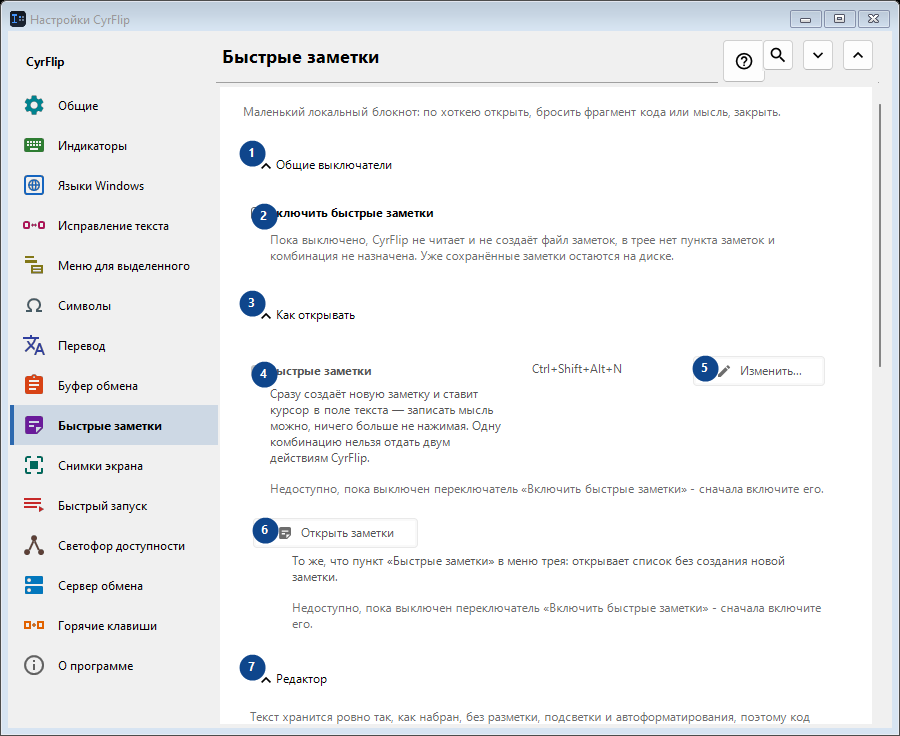Minimize the Настройки CyrFlip window
Screen dimensions: 900x736
pyautogui.click(x=805, y=19)
